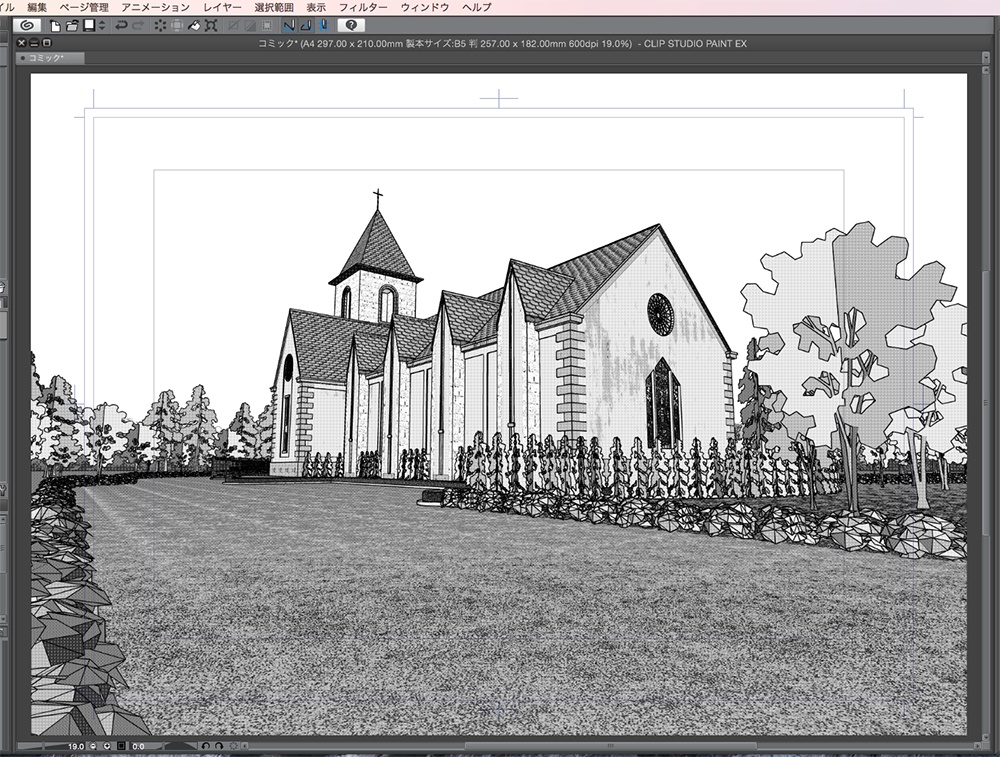Viewport: 1000px width, 757px height.
Task: Toggle snap to ruler
Action: (x=290, y=26)
